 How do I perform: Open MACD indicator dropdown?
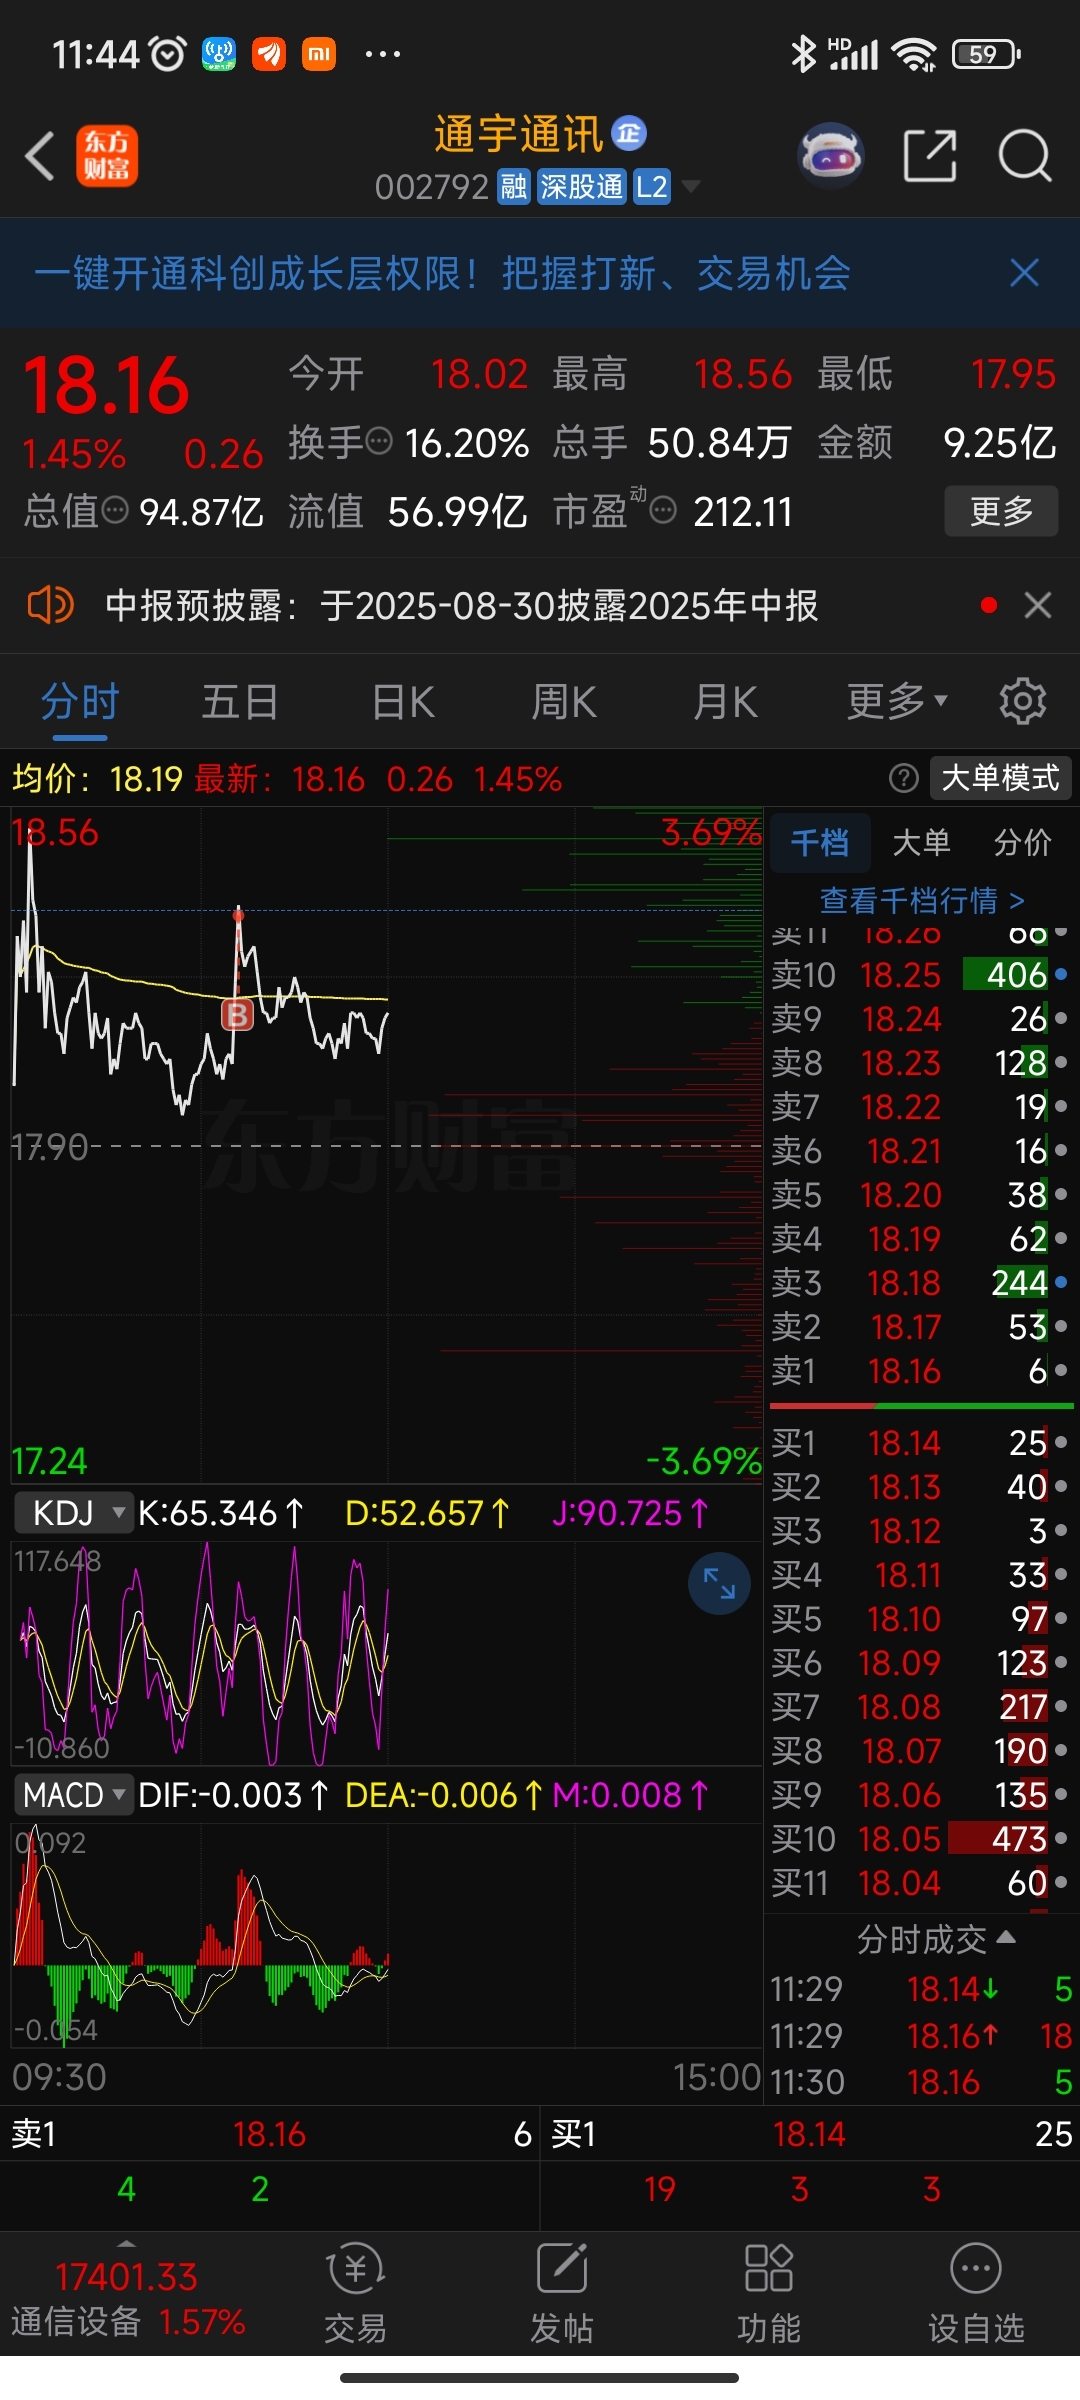74,1795
